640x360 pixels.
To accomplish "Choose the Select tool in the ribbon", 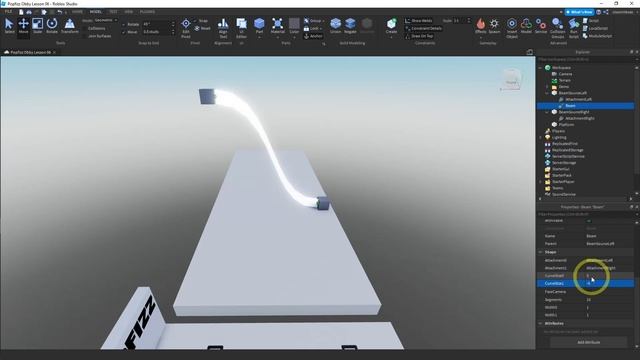I will (x=9, y=26).
